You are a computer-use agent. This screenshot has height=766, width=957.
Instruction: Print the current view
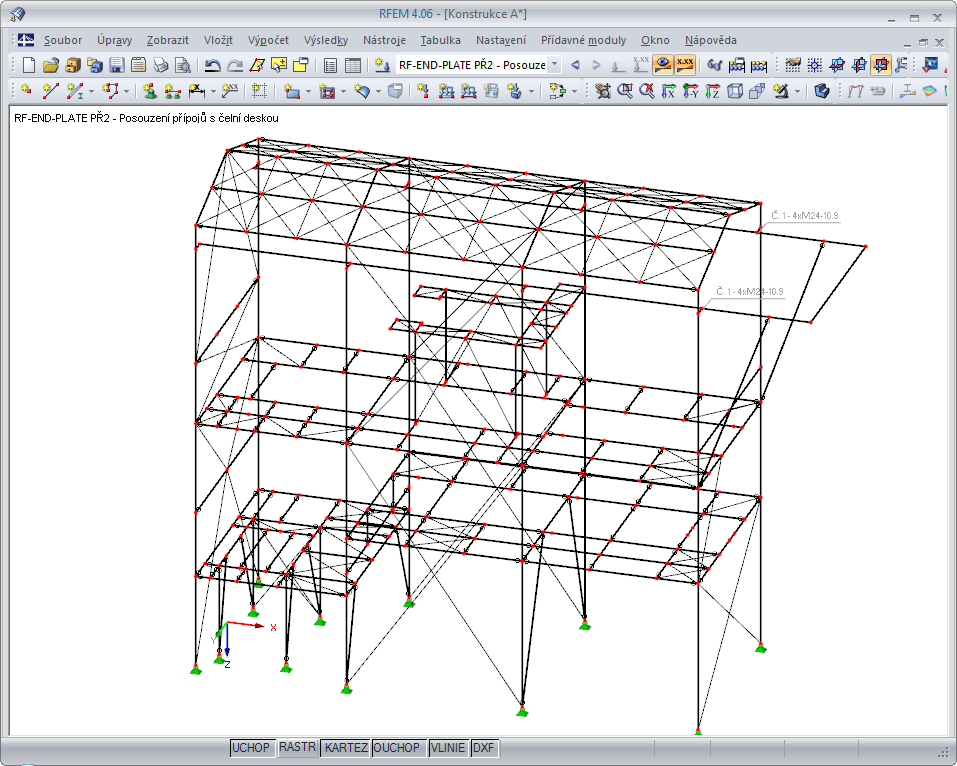(x=160, y=65)
